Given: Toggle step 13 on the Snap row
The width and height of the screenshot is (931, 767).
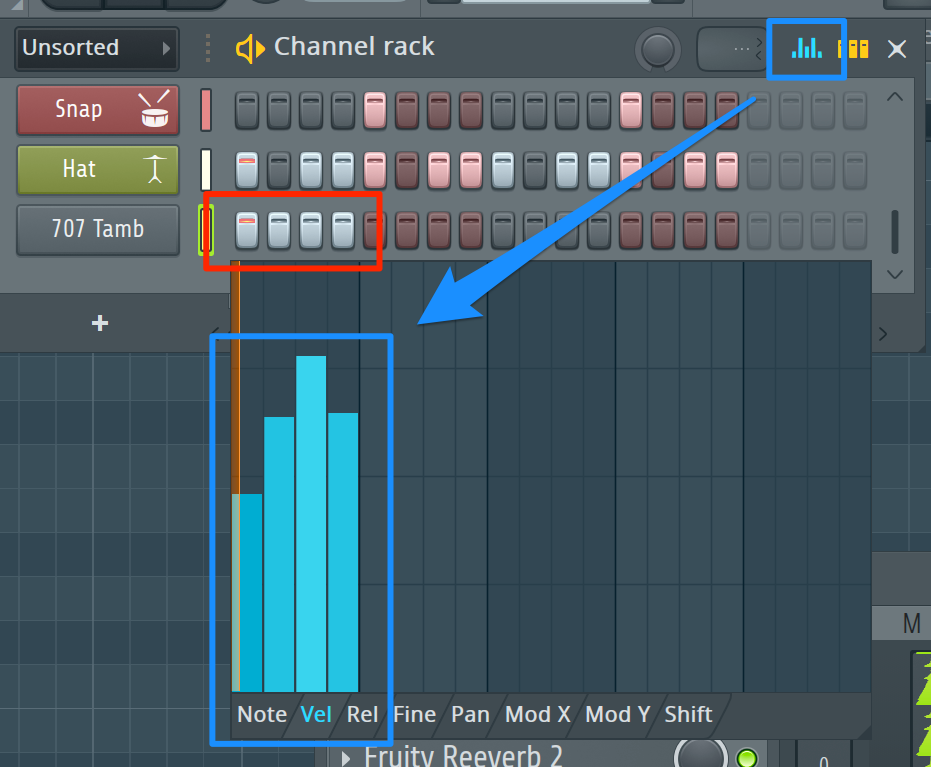Looking at the screenshot, I should pyautogui.click(x=631, y=110).
